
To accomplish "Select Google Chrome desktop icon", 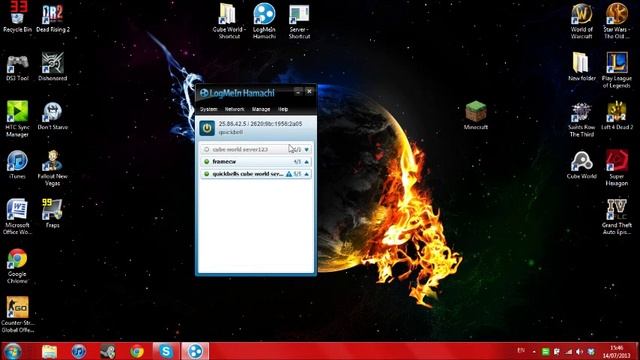I will (17, 266).
